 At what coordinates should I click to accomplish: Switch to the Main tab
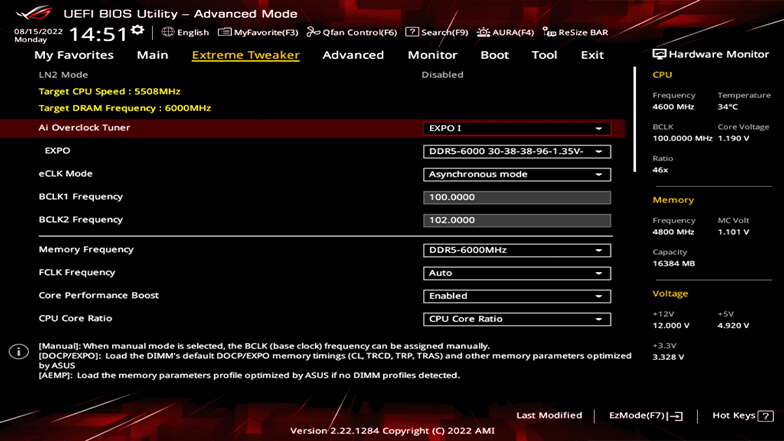click(152, 55)
